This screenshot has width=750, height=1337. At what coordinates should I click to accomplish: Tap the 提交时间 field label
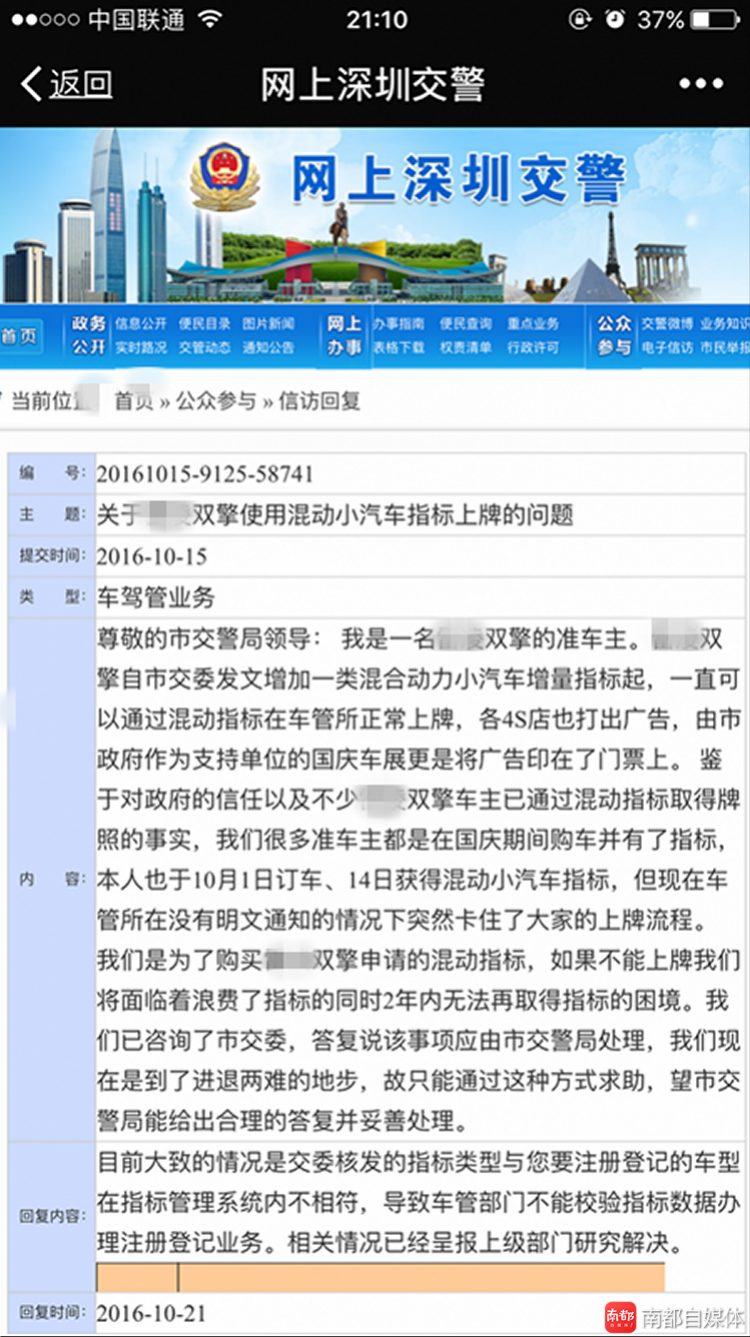[x=51, y=556]
